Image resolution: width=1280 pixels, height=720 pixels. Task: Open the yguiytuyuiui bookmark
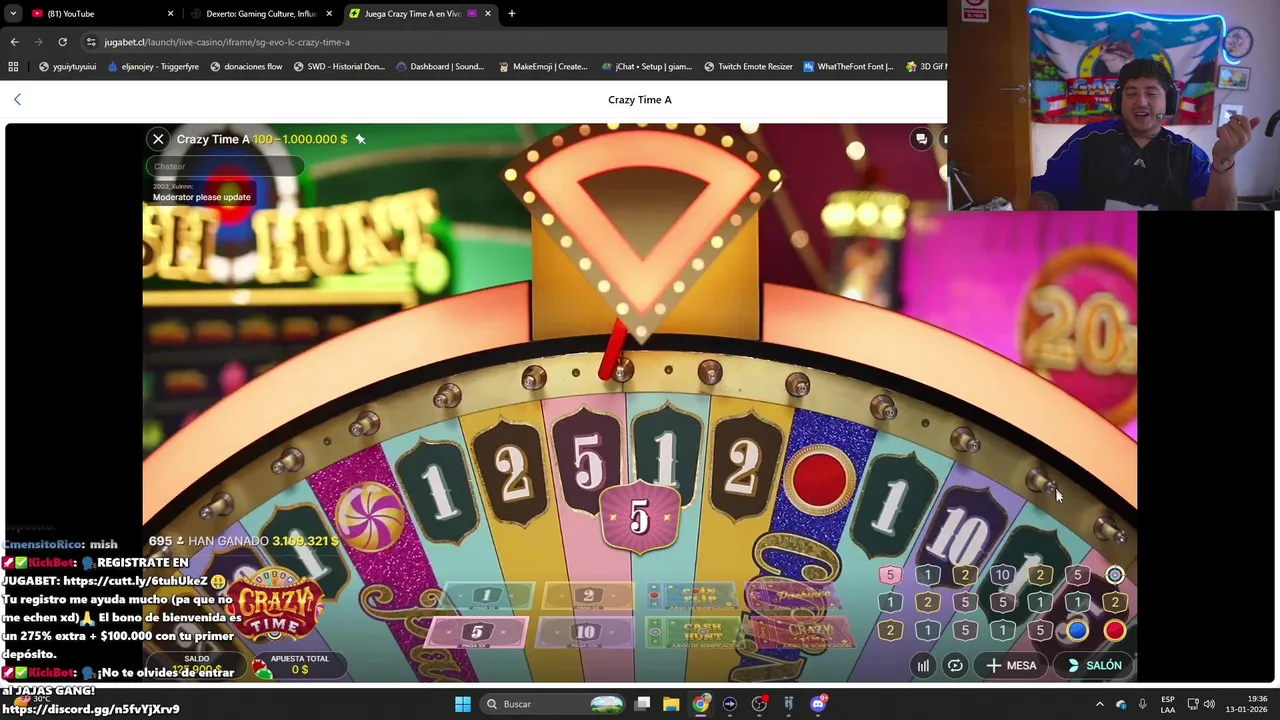pyautogui.click(x=67, y=67)
